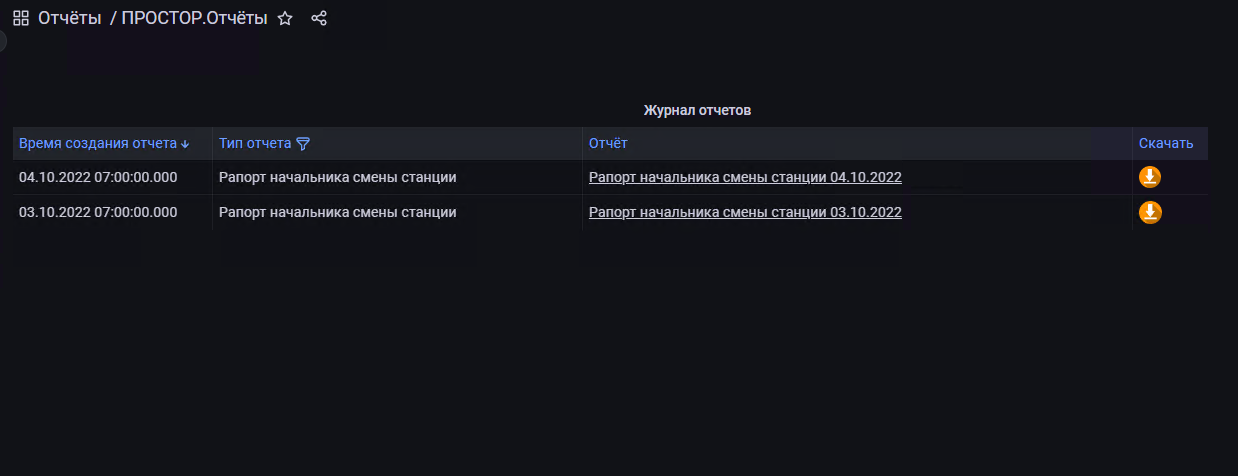The image size is (1238, 476).
Task: Sort by the Отчёт column header
Action: (x=608, y=144)
